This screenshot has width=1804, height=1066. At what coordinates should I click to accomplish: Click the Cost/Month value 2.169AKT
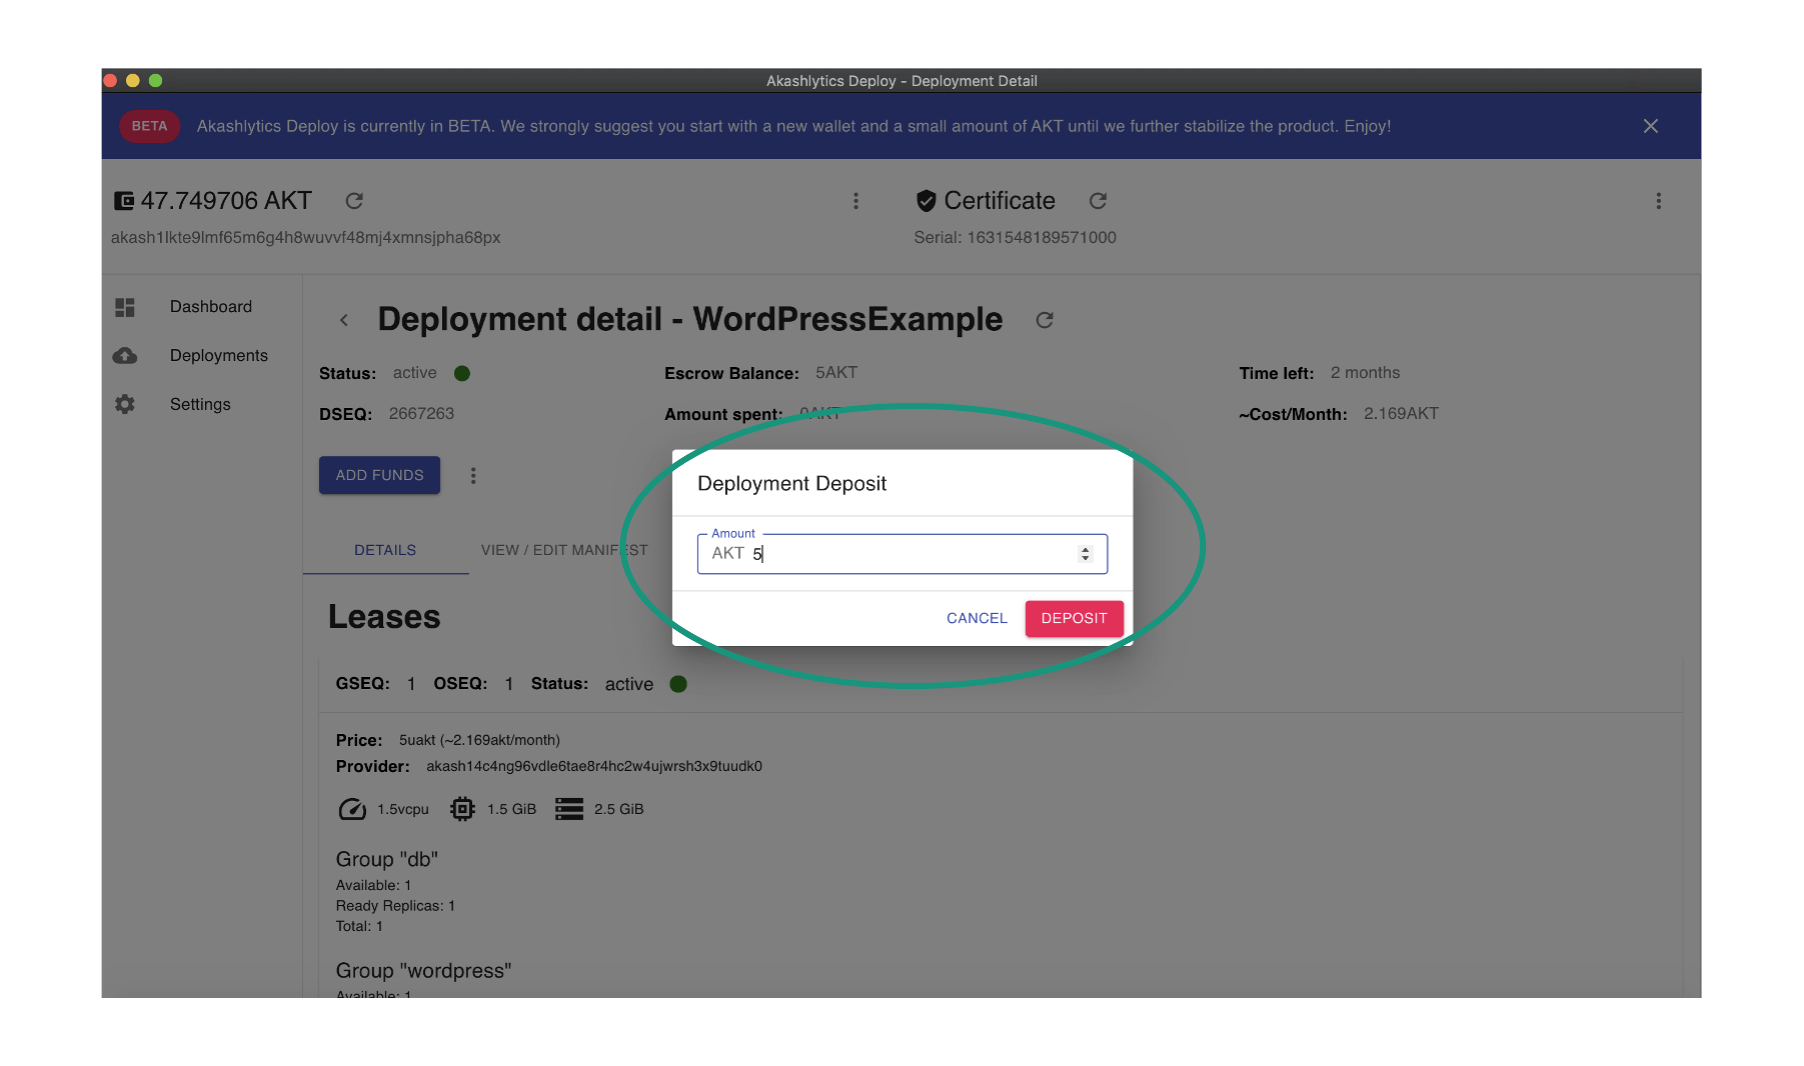click(x=1401, y=414)
